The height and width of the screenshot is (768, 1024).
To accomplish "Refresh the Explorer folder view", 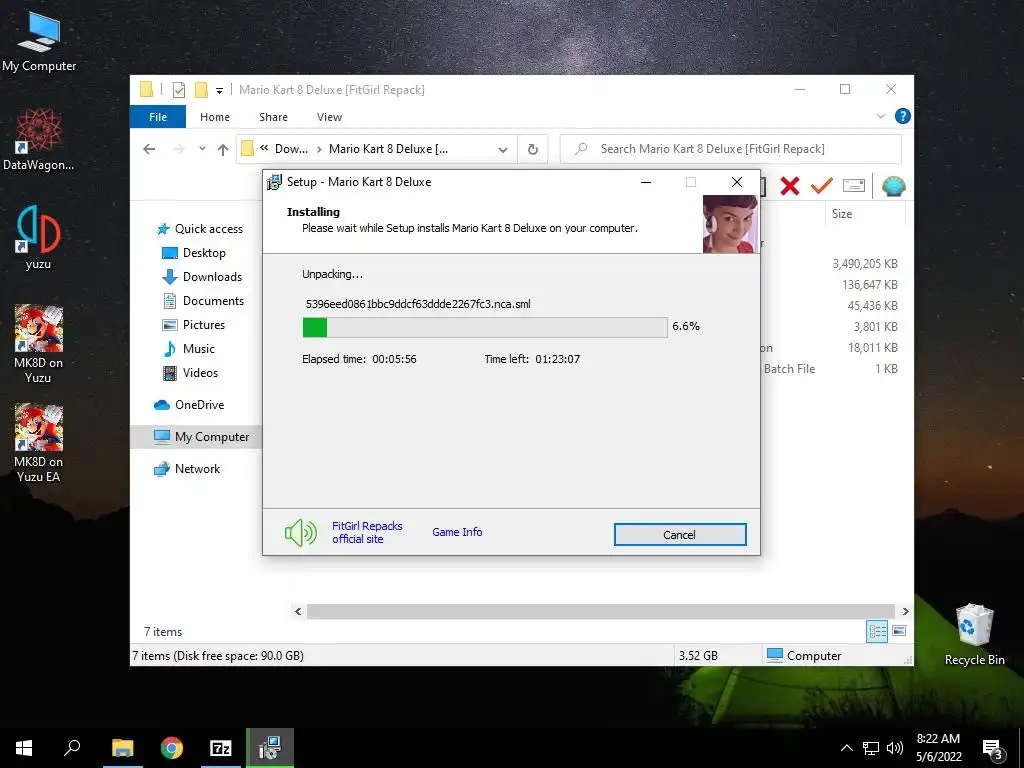I will pyautogui.click(x=533, y=150).
